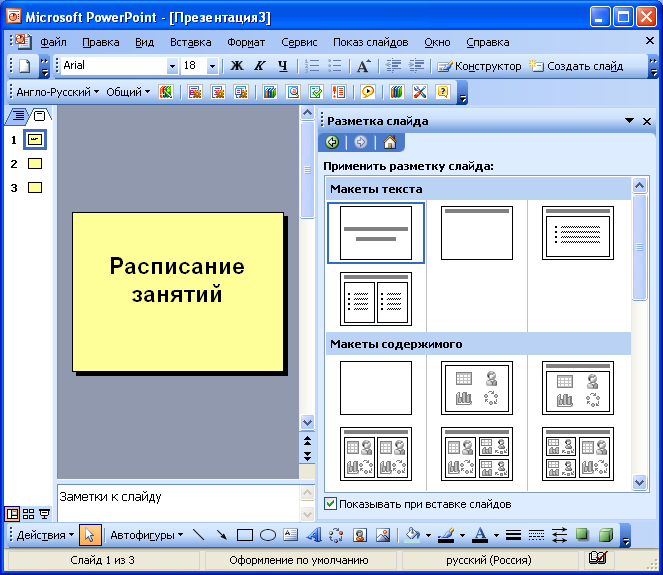The height and width of the screenshot is (575, 663).
Task: Open the task pane home icon
Action: coord(390,142)
